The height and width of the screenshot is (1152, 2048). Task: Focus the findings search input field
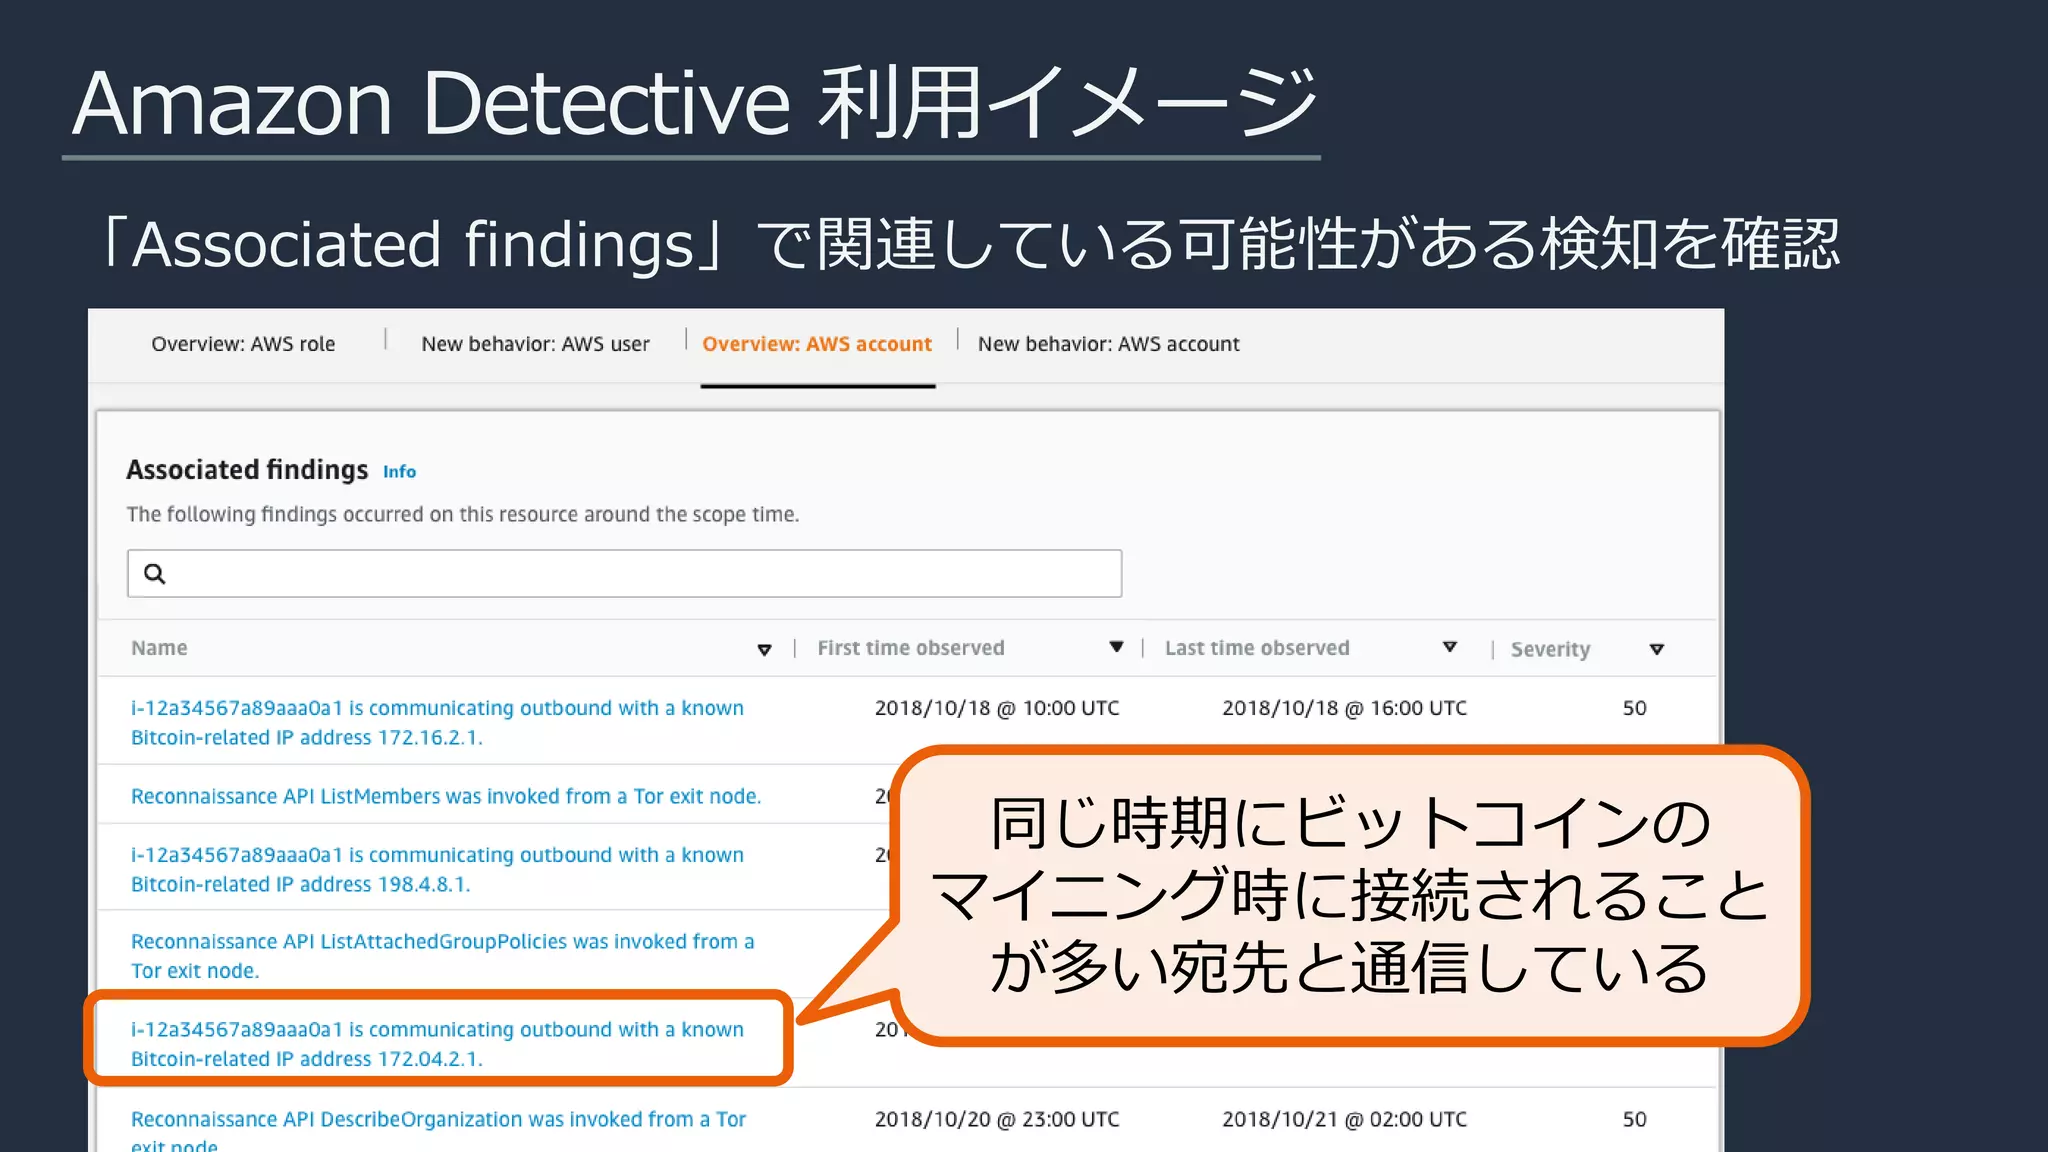pos(624,573)
